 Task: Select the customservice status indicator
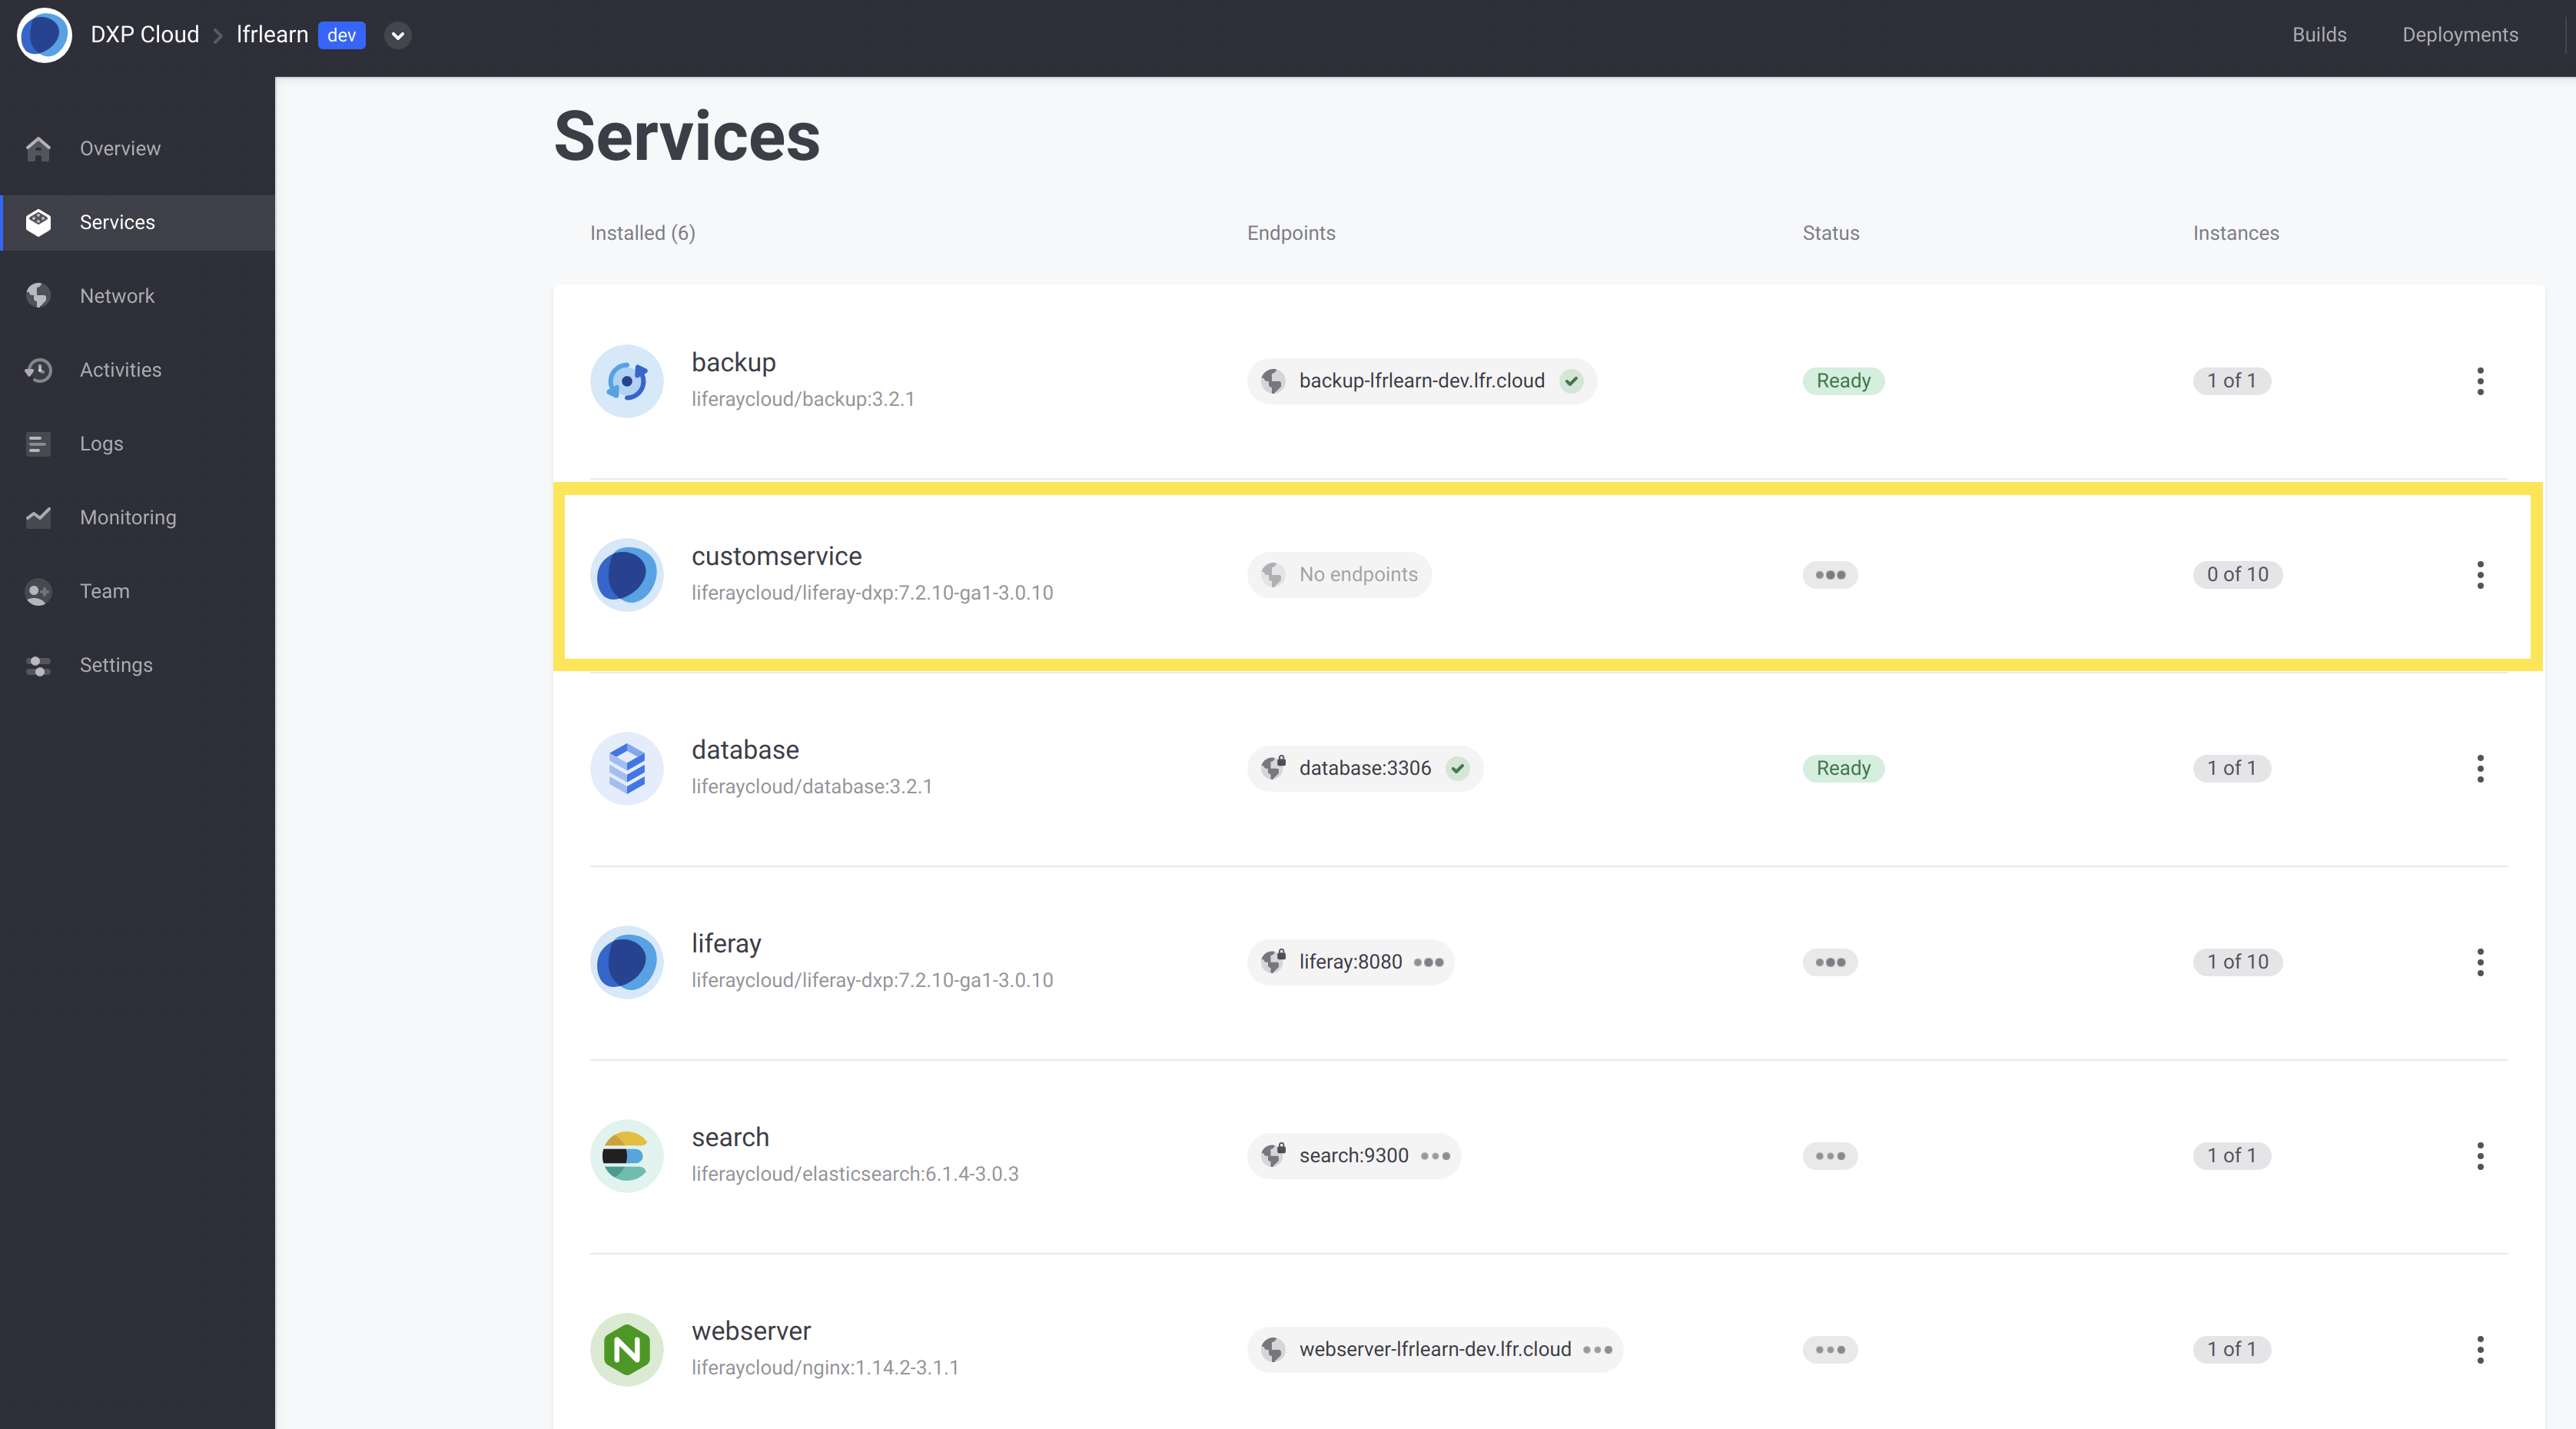coord(1831,573)
